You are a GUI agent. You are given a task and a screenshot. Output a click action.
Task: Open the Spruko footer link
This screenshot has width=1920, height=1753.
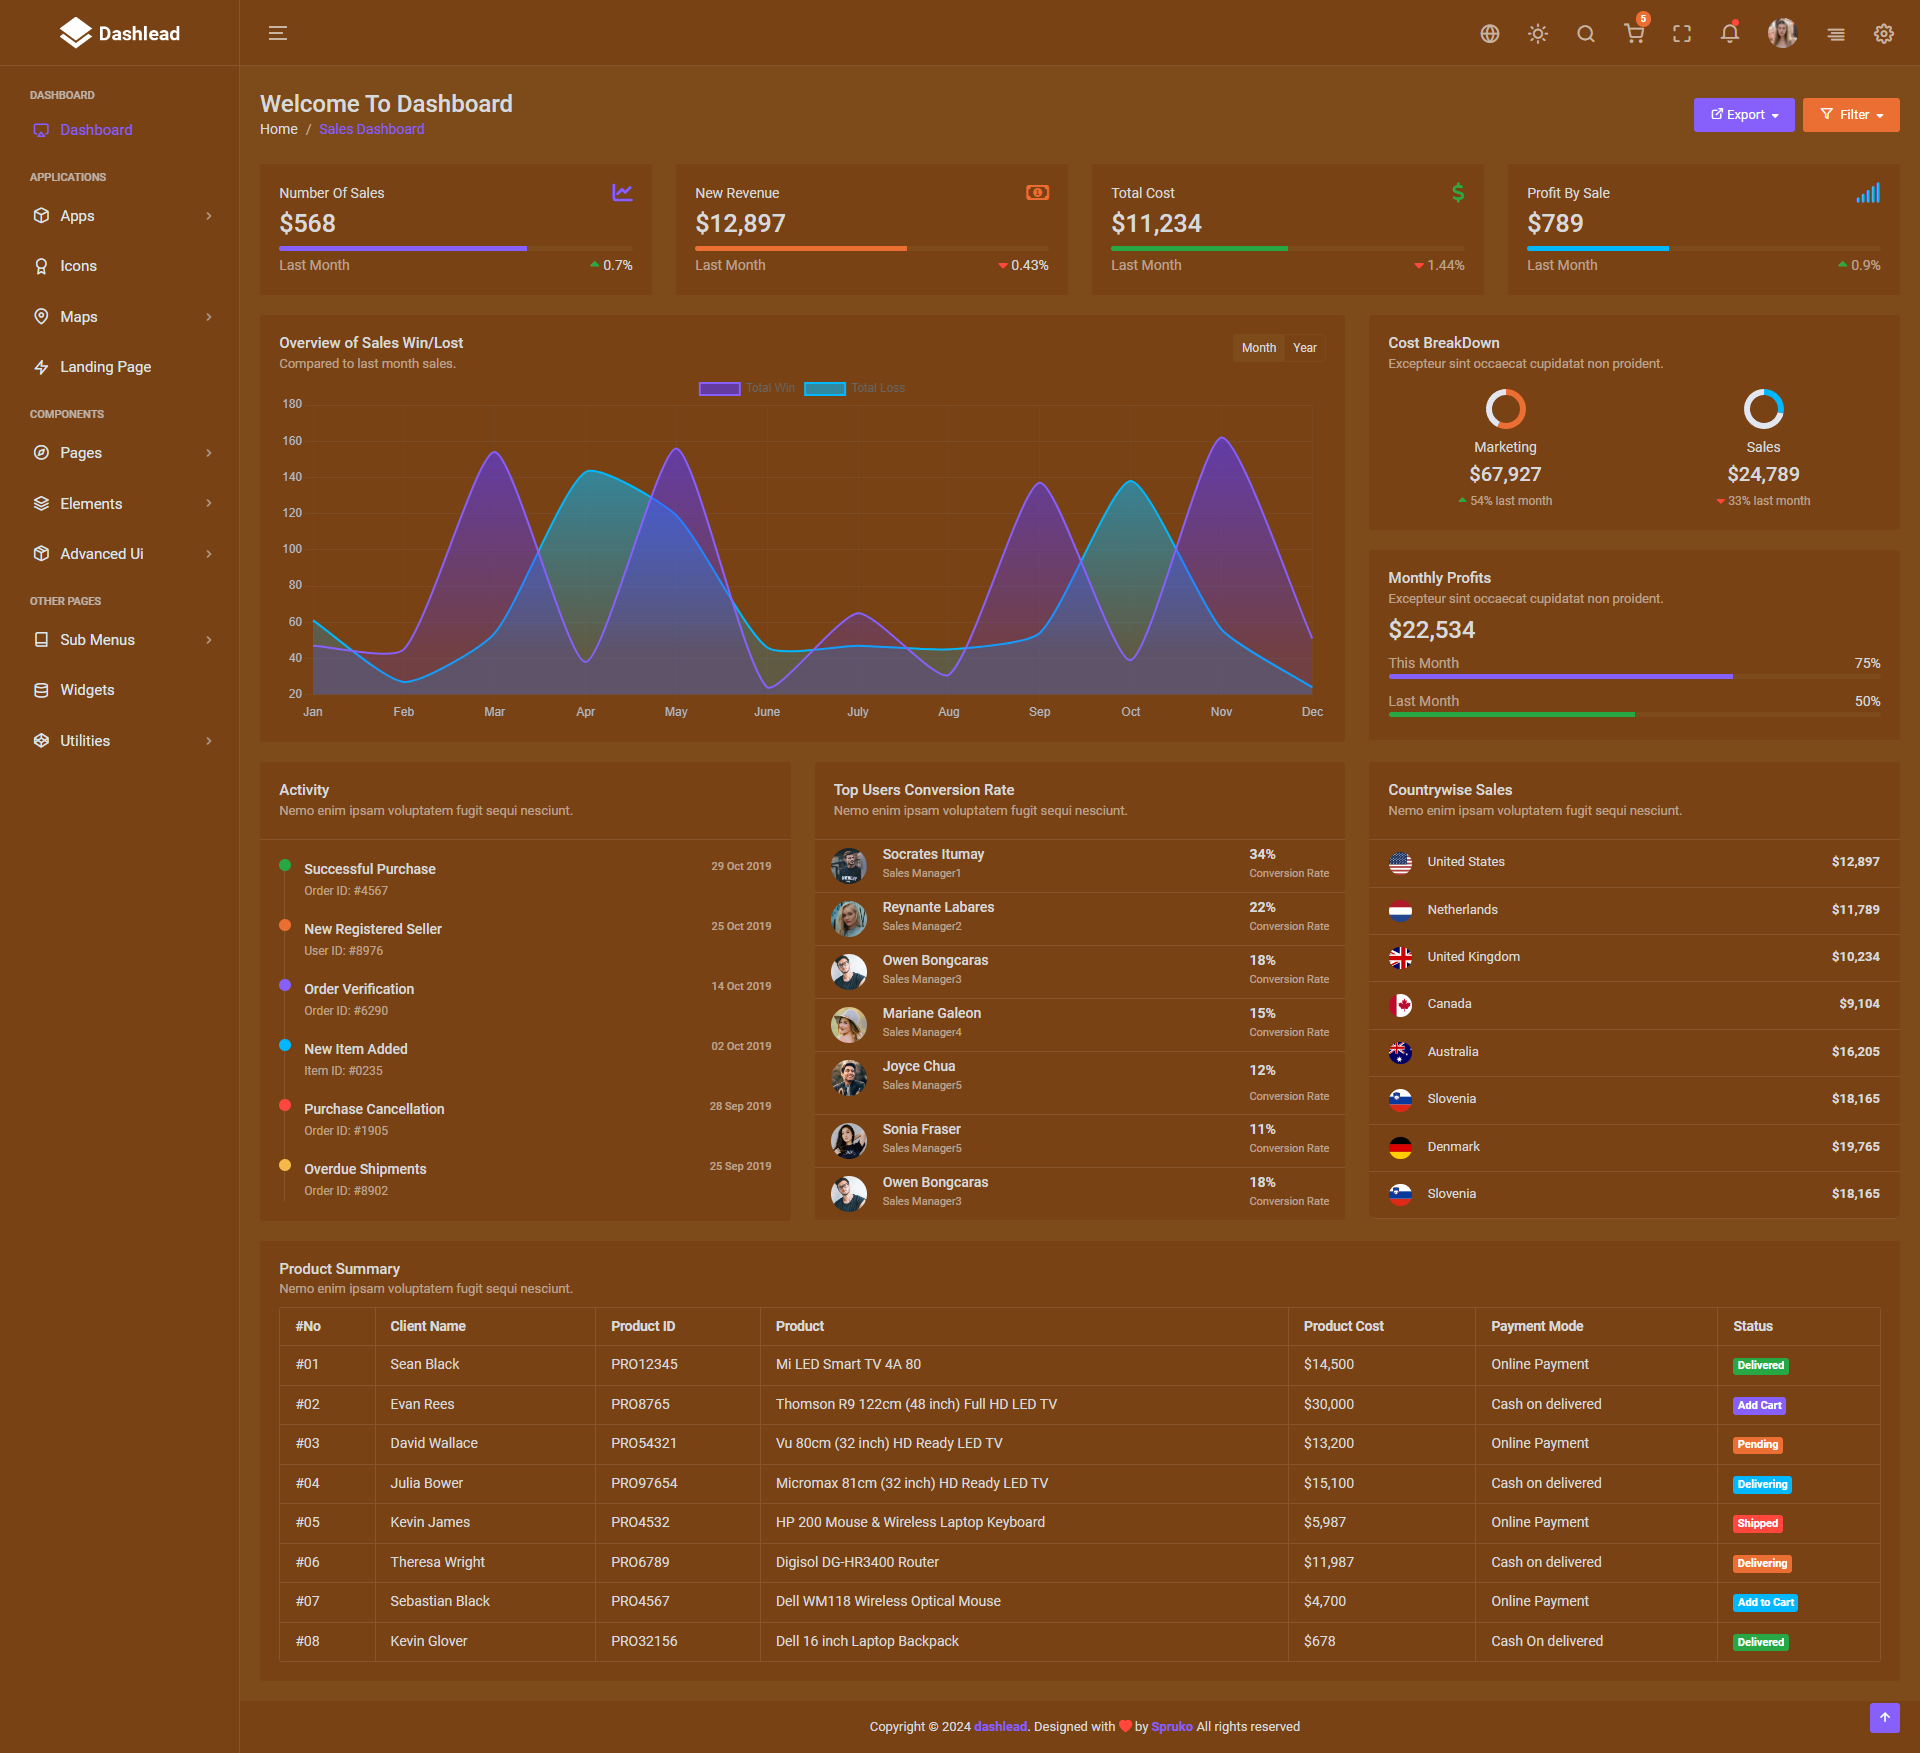(1171, 1727)
